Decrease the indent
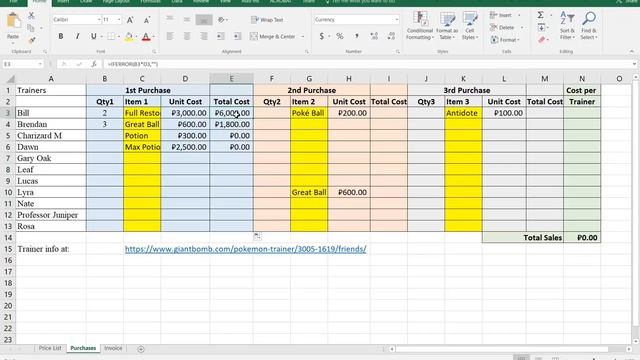 221,36
